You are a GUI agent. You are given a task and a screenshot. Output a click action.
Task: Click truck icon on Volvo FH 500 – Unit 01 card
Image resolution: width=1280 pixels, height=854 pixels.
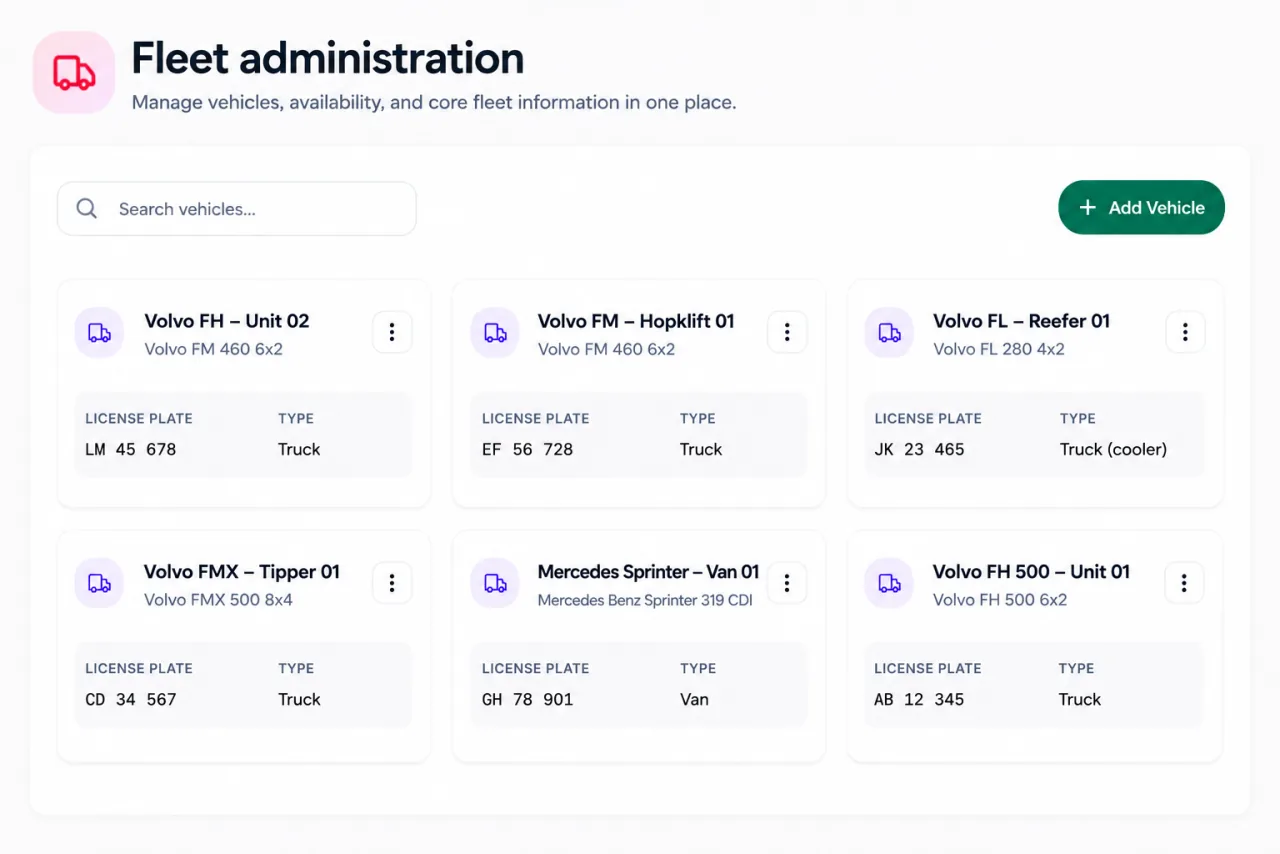pos(889,583)
